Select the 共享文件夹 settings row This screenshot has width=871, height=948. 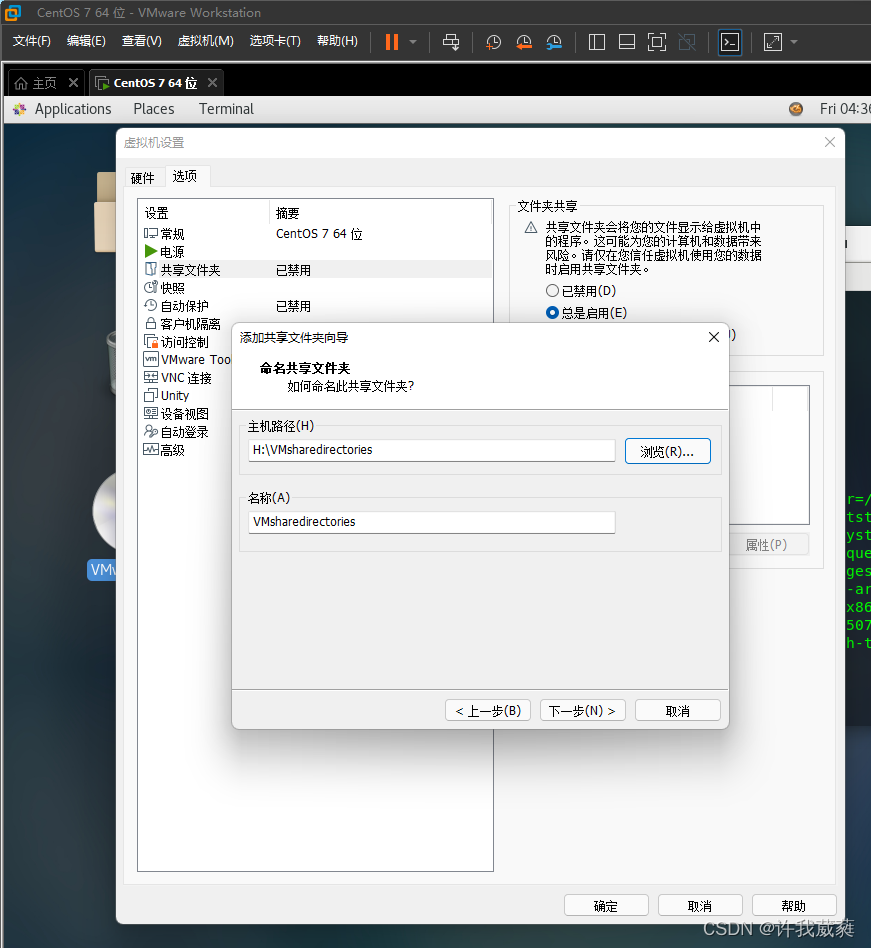pyautogui.click(x=314, y=270)
